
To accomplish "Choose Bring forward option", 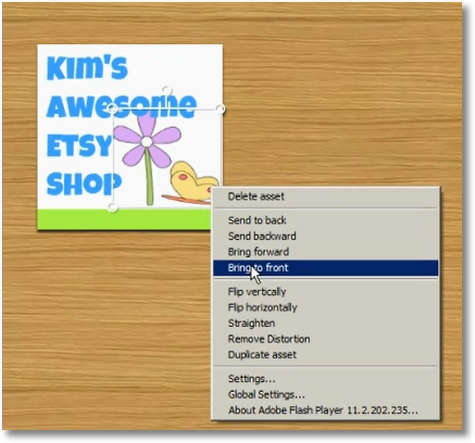I will pyautogui.click(x=325, y=252).
